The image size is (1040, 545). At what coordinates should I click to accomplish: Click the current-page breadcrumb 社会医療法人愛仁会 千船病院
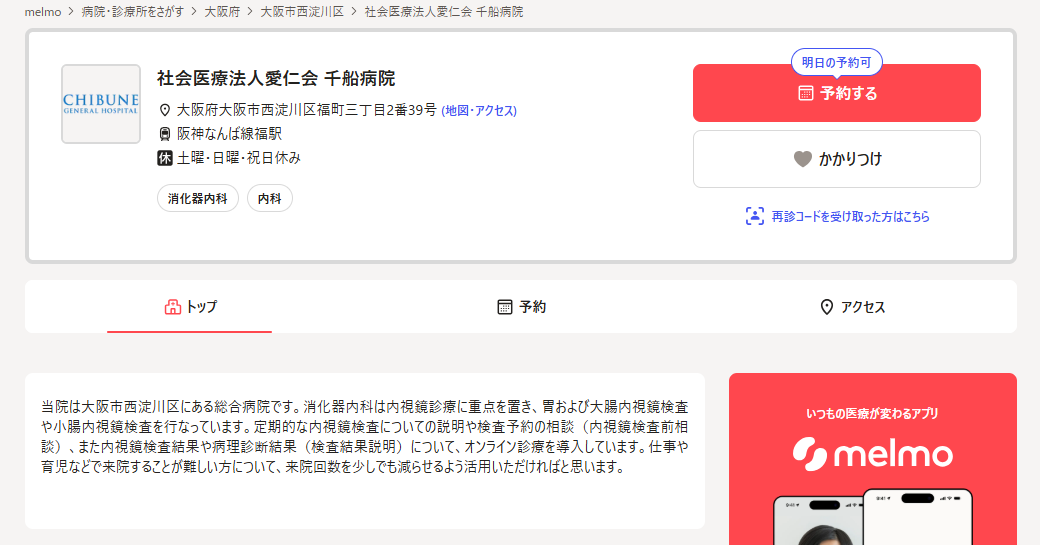pos(444,12)
